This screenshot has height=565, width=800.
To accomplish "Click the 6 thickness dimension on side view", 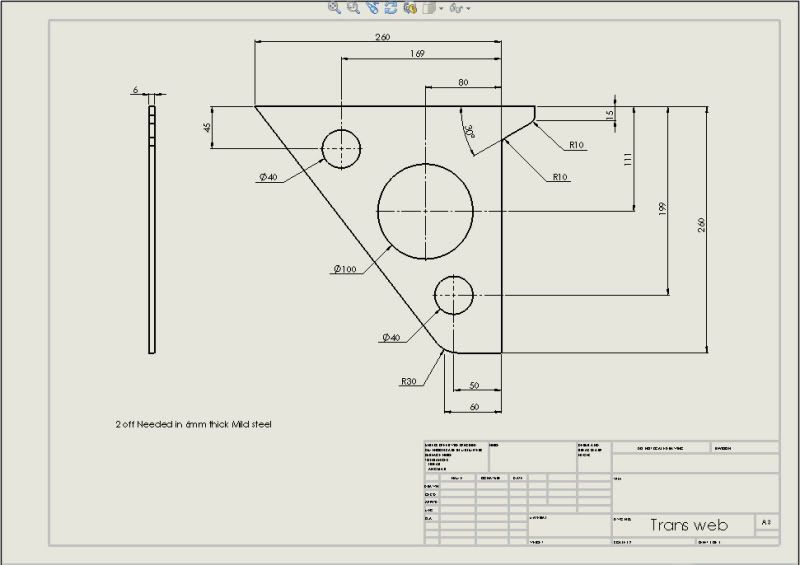I will click(x=135, y=90).
